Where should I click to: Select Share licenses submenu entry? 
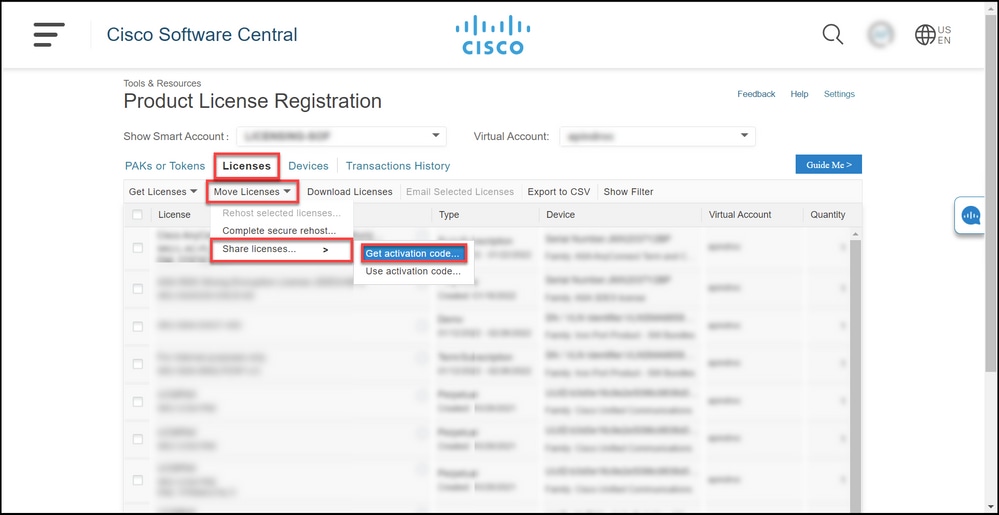tap(281, 249)
